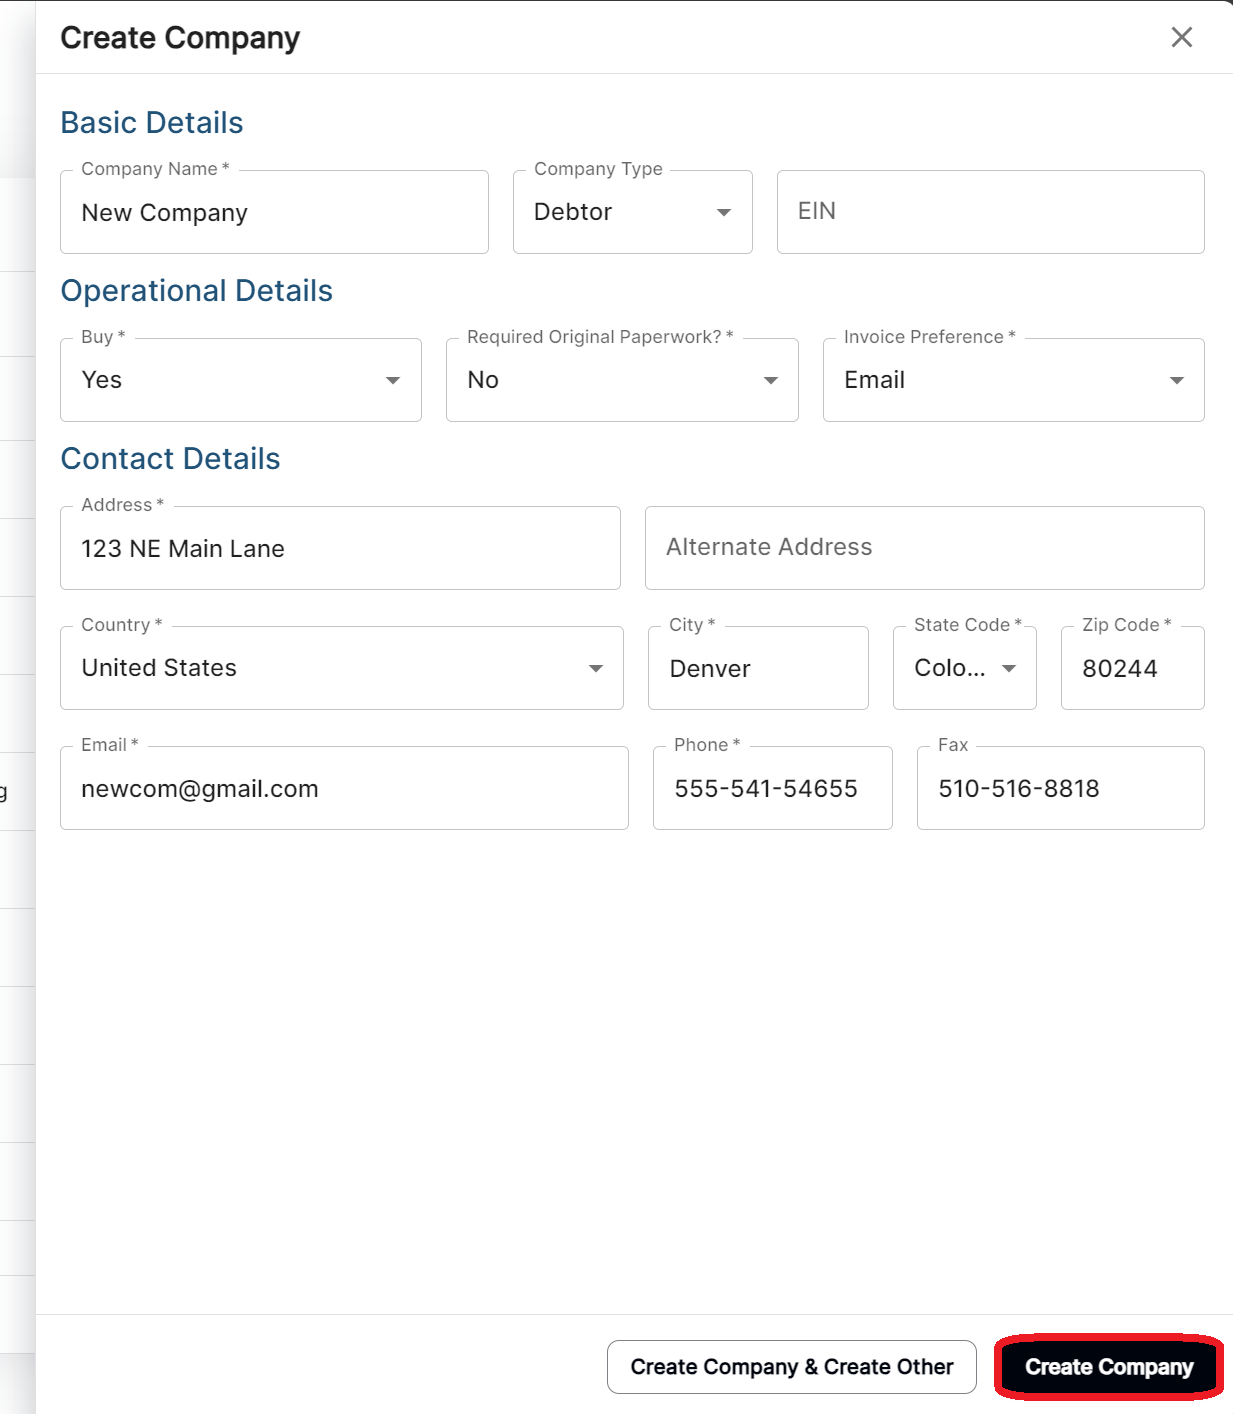Select Create Company & Create Other button

[x=791, y=1367]
